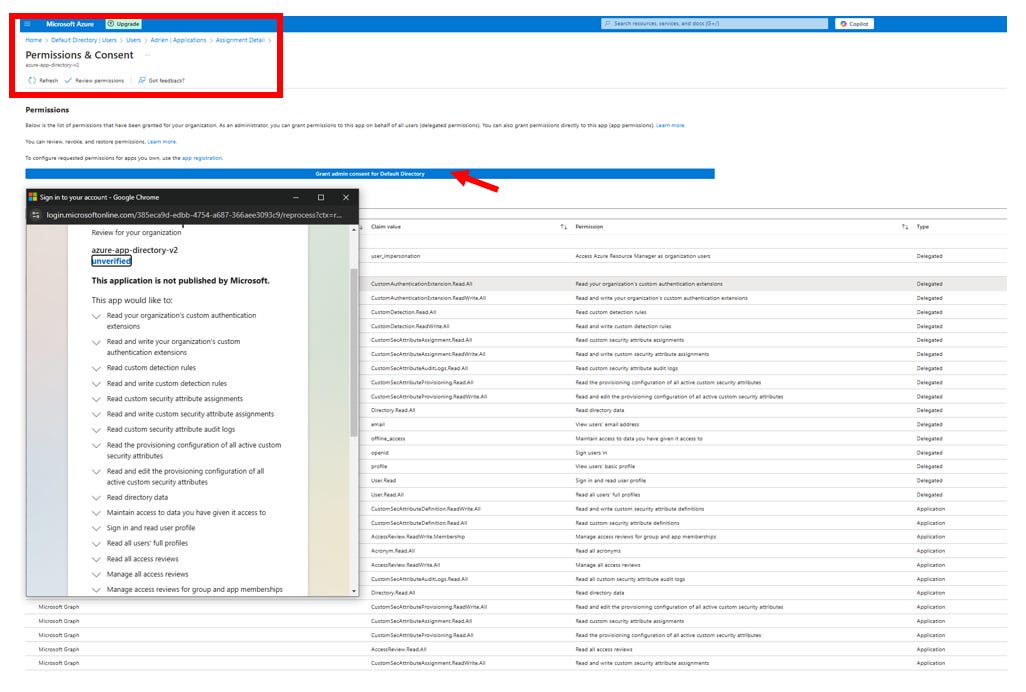
Task: Expand 'Read all access reviews' permission
Action: tap(96, 559)
